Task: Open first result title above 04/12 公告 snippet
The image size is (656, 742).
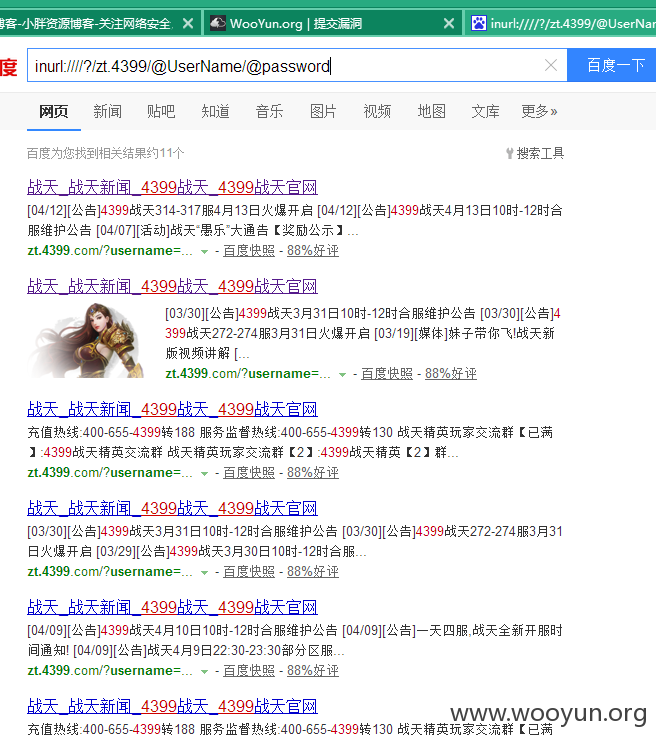Action: click(x=172, y=187)
